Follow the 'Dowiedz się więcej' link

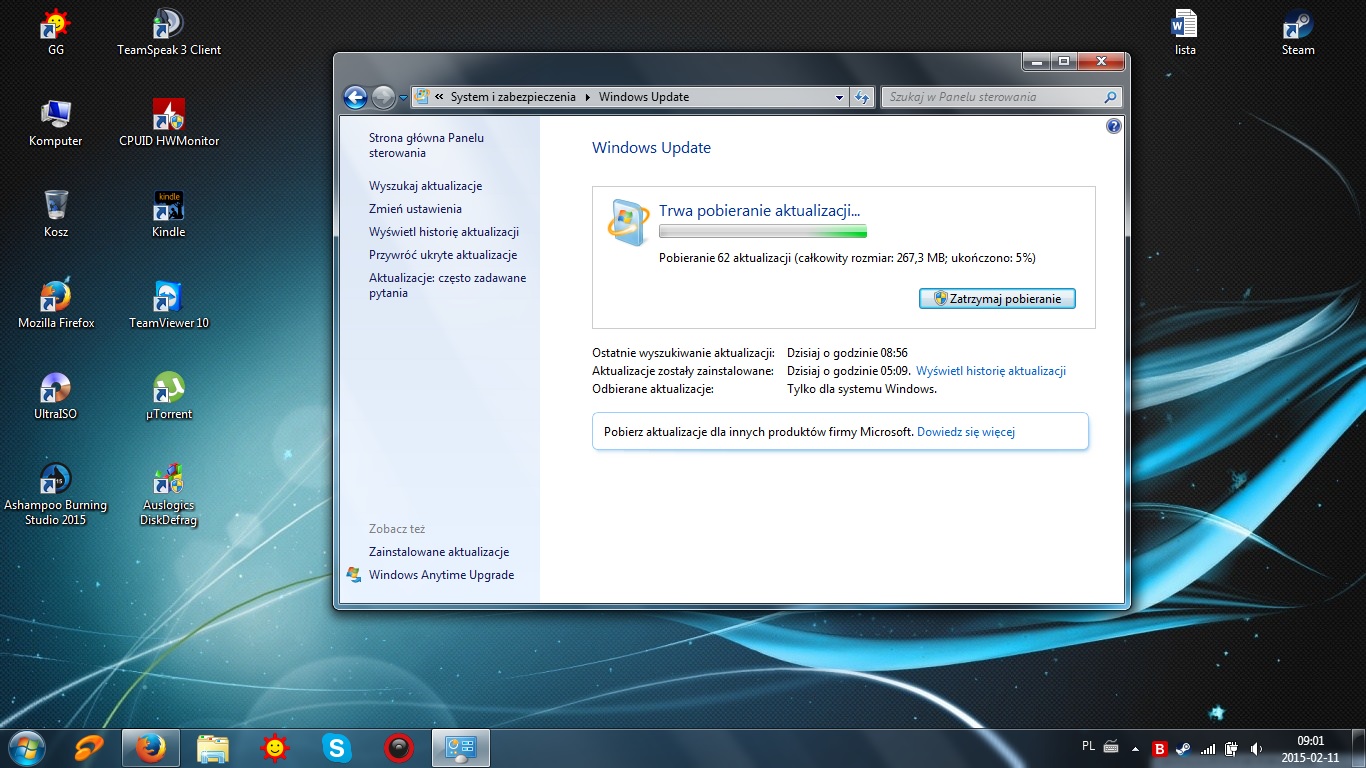(965, 432)
